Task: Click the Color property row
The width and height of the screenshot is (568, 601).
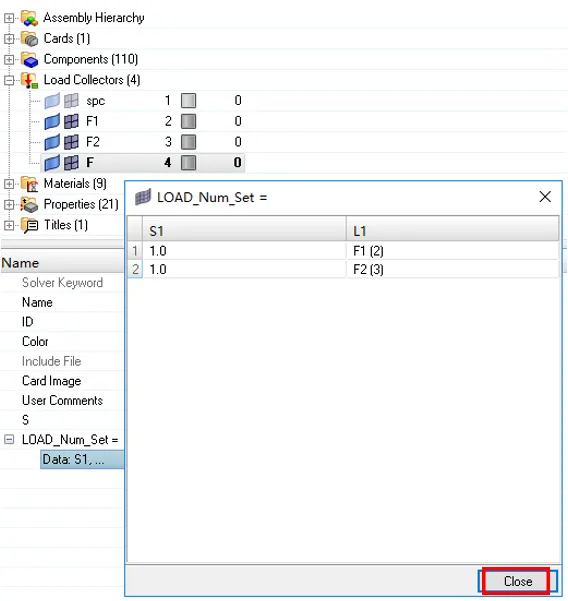Action: [x=62, y=342]
